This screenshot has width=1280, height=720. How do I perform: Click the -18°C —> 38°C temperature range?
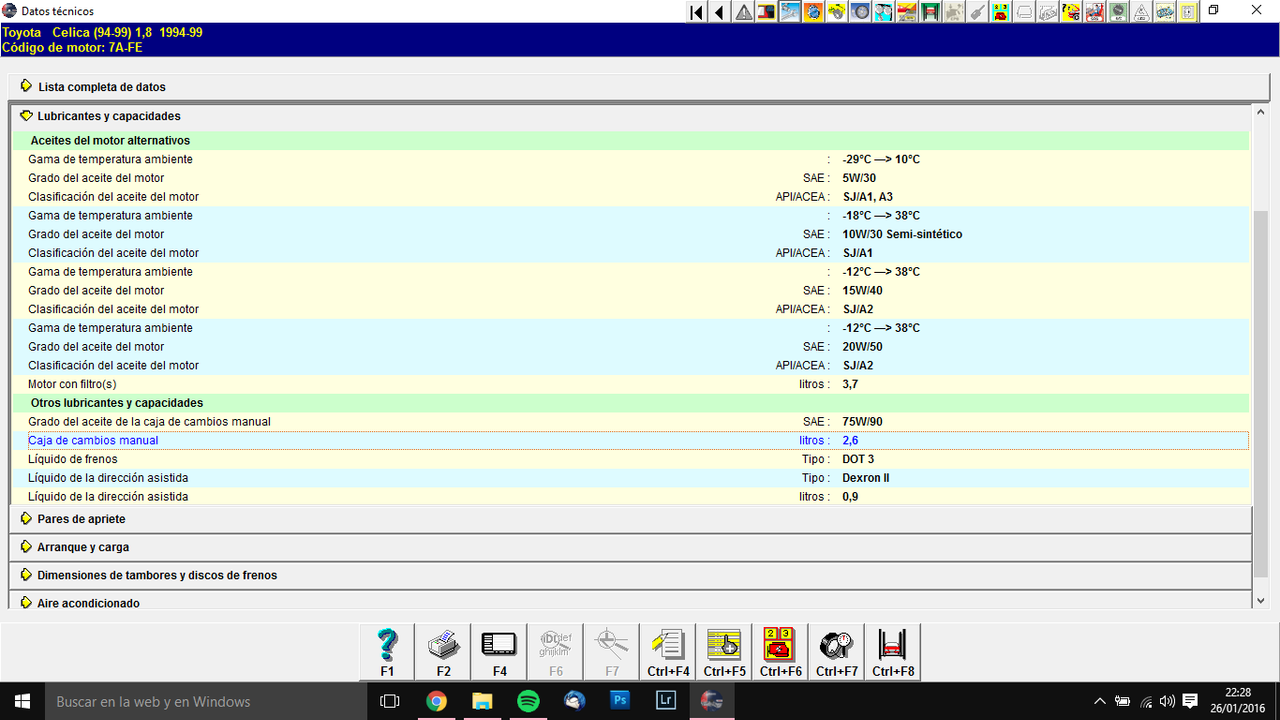tap(881, 216)
